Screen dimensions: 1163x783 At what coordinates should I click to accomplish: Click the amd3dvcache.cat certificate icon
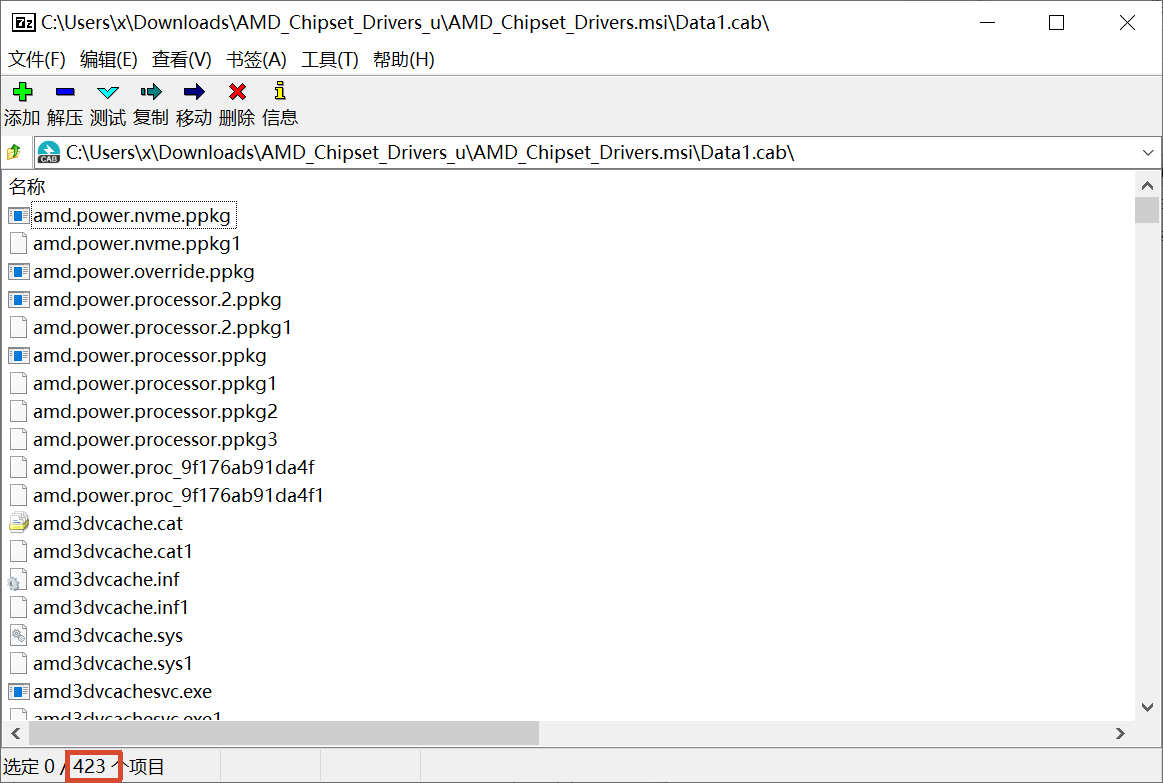[19, 523]
